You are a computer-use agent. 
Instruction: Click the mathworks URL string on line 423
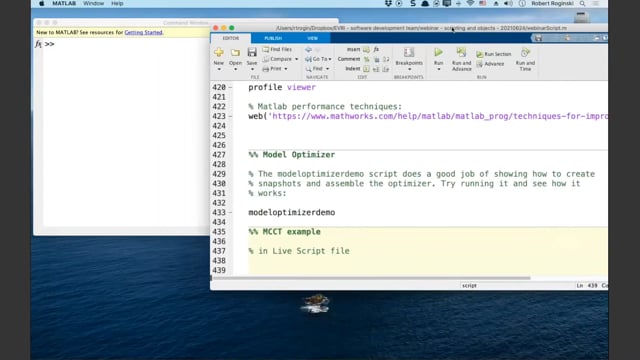[x=438, y=116]
